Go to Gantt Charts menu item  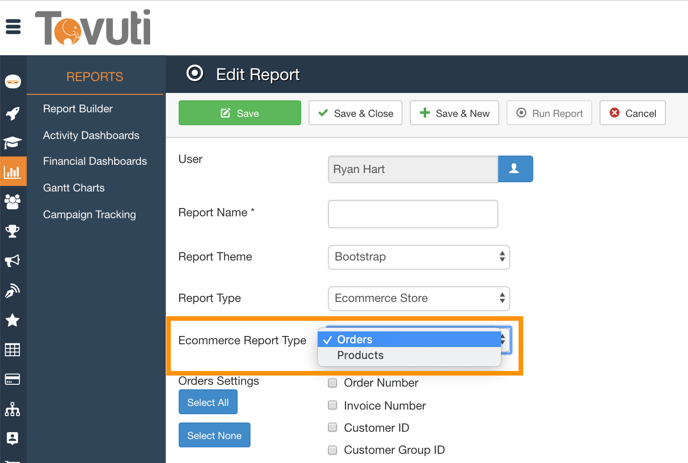[x=74, y=188]
